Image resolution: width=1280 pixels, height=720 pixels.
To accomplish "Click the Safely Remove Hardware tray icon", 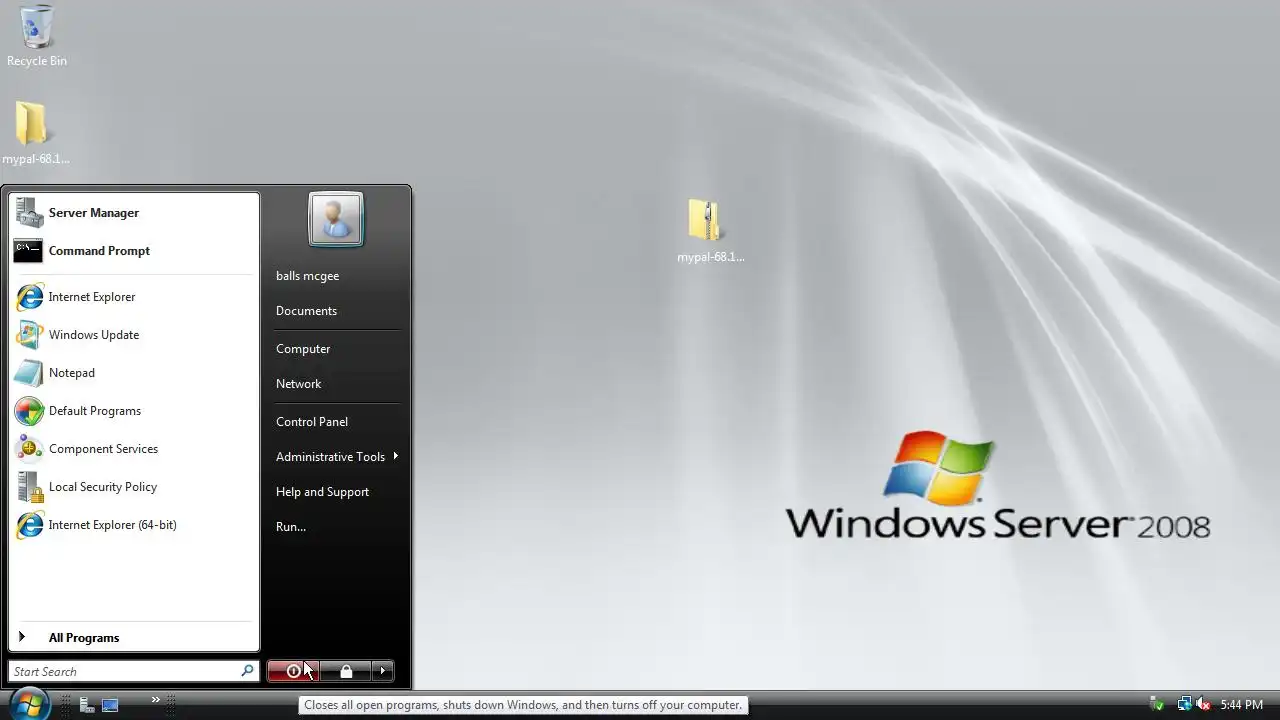I will 1157,705.
